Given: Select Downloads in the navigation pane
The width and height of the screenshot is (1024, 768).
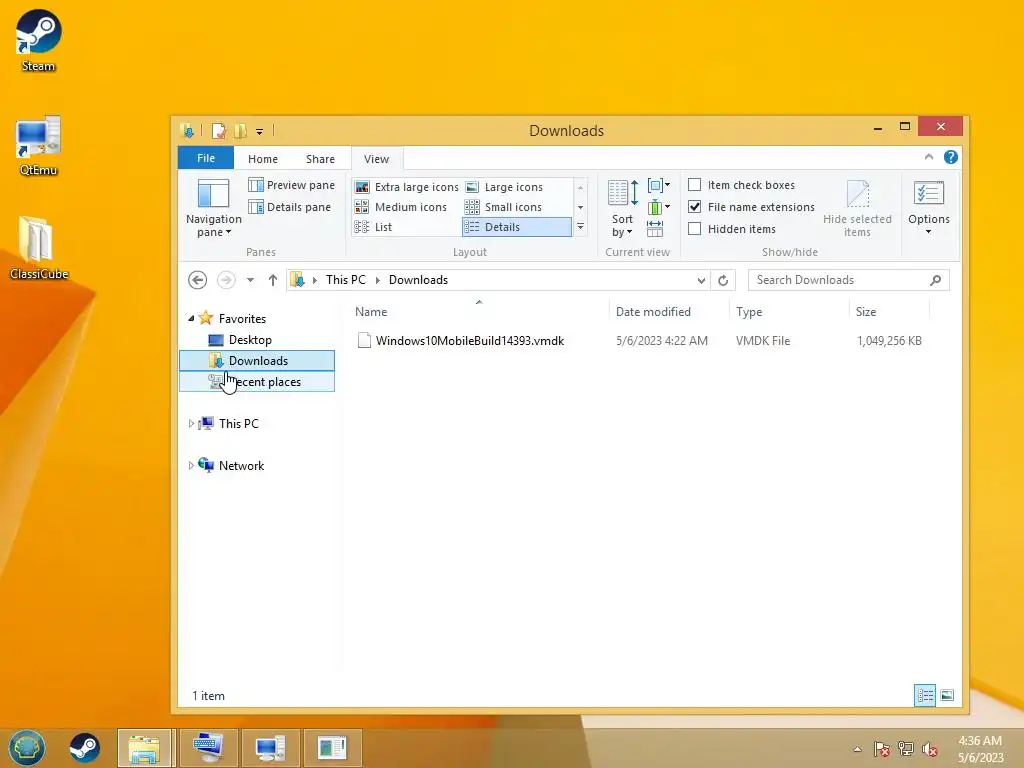Looking at the screenshot, I should 257,360.
